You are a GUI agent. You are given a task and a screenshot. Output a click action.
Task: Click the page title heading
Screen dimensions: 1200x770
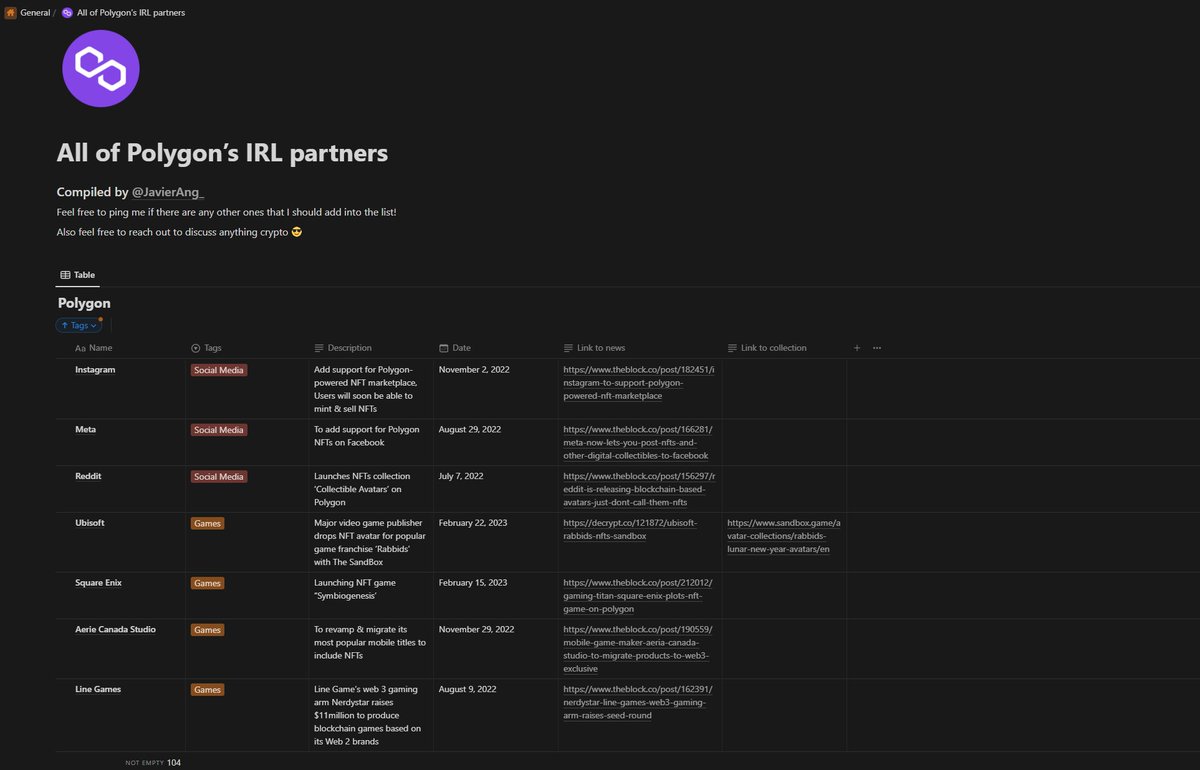click(x=222, y=153)
